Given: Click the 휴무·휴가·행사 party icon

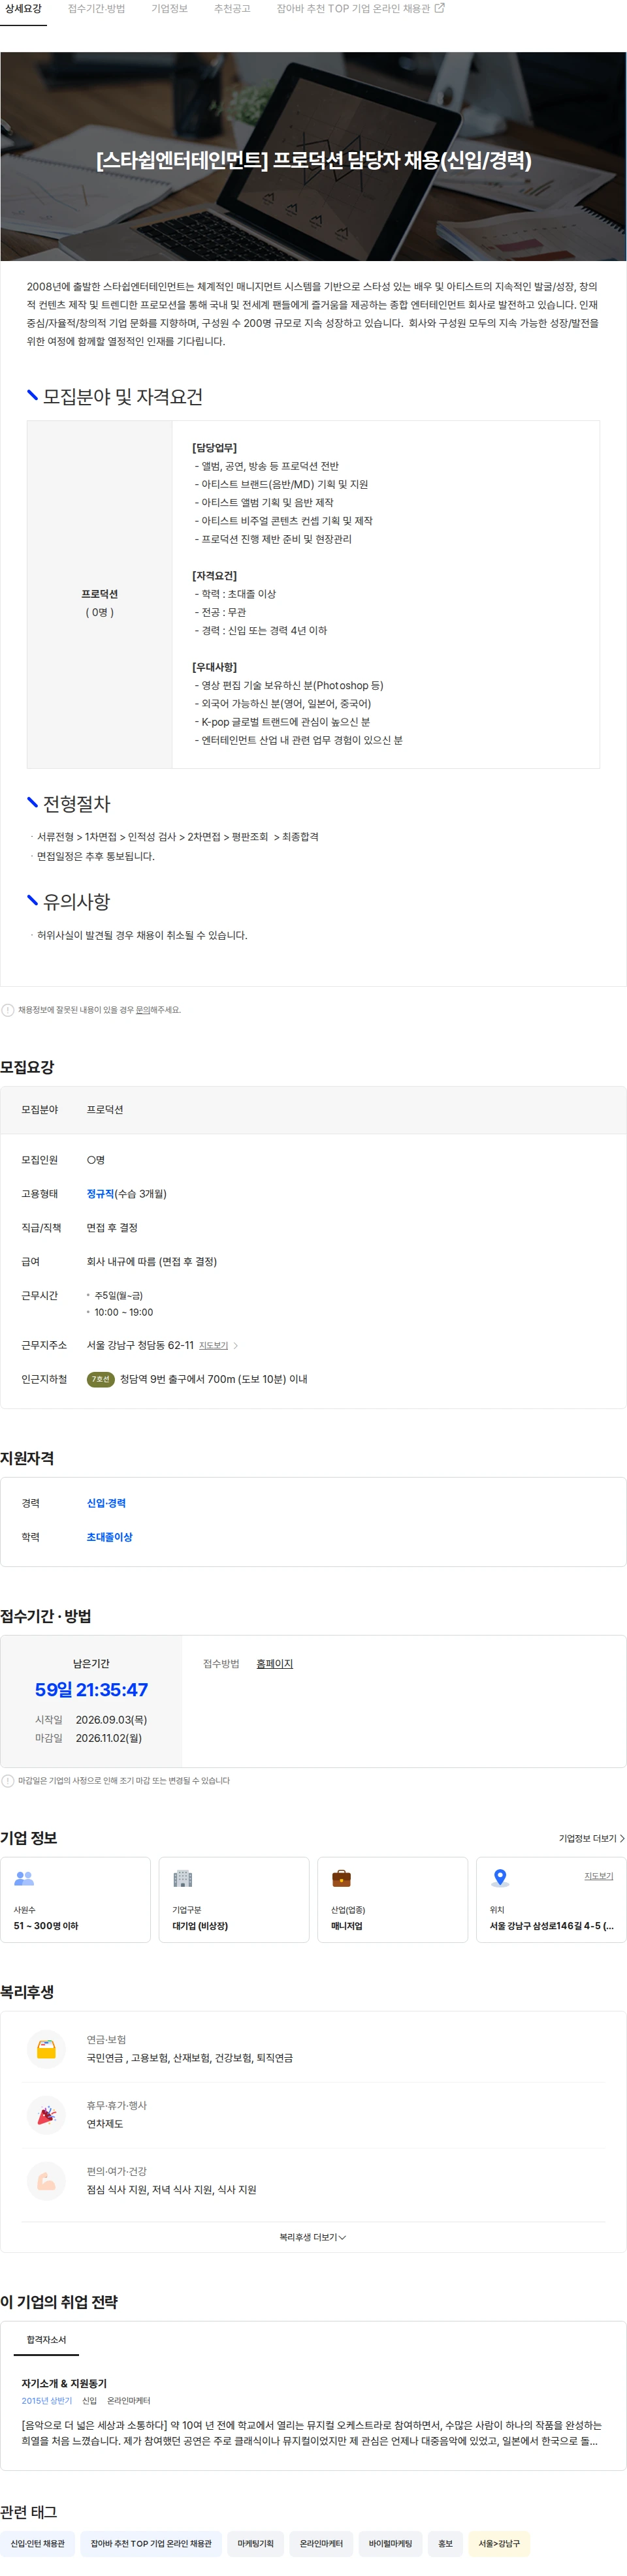Looking at the screenshot, I should 46,2115.
